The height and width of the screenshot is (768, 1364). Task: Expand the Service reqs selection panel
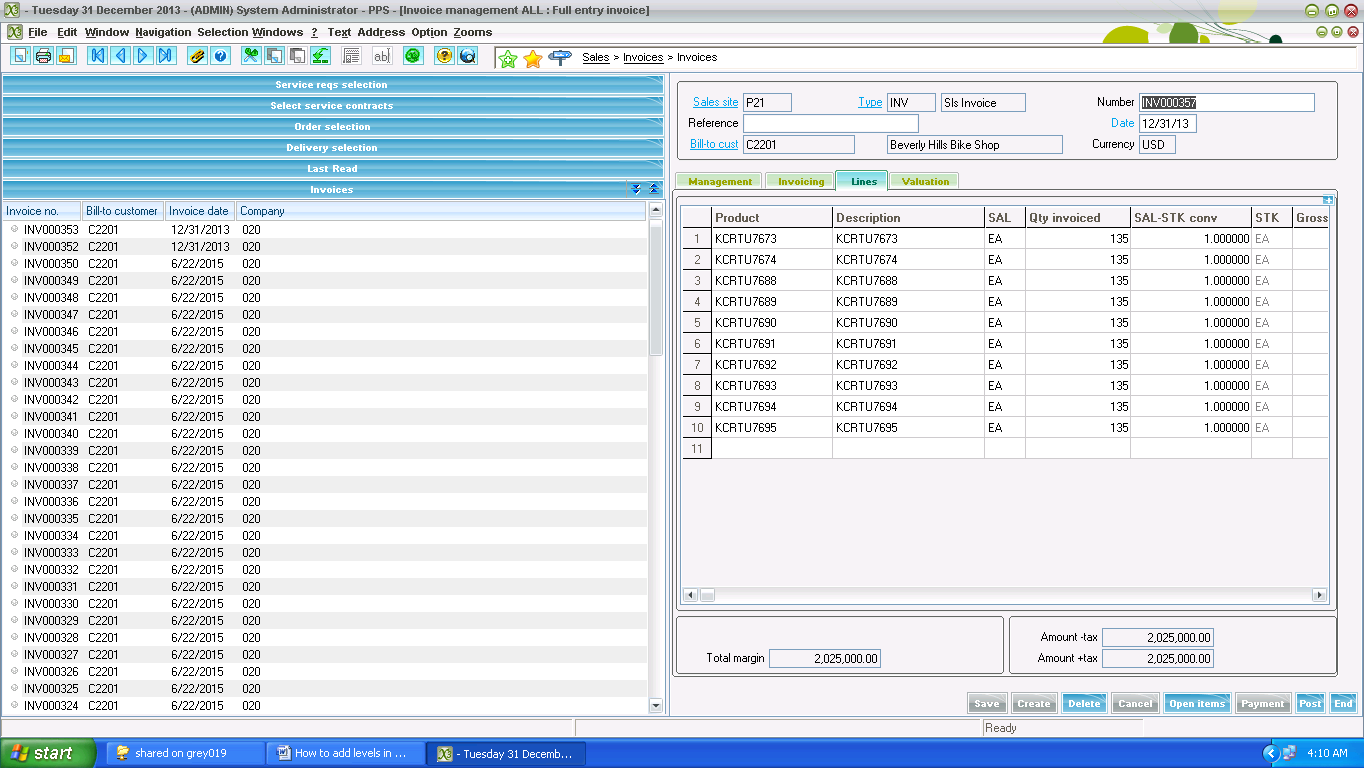click(x=332, y=85)
